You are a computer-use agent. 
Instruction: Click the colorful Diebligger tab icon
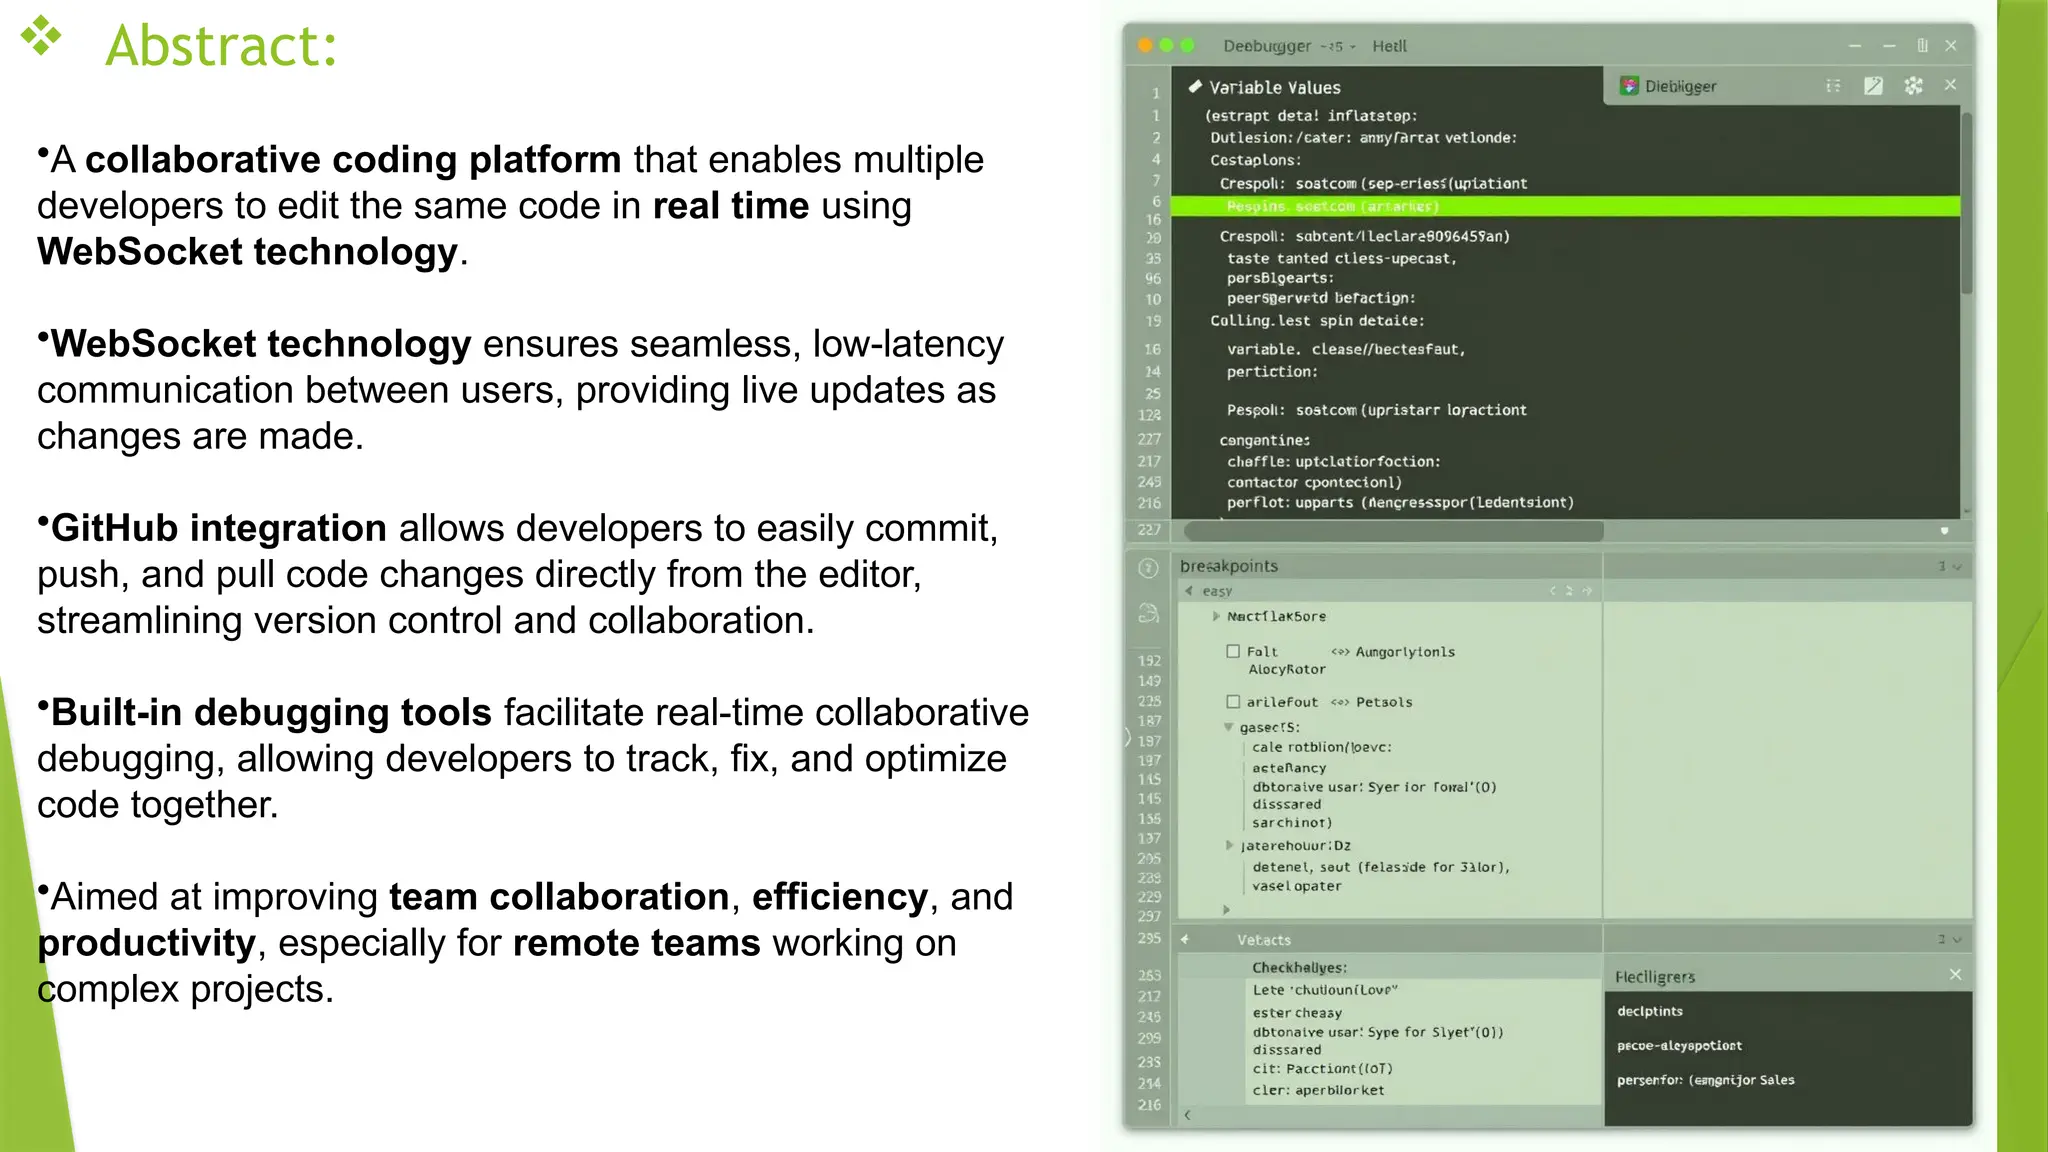pyautogui.click(x=1630, y=86)
